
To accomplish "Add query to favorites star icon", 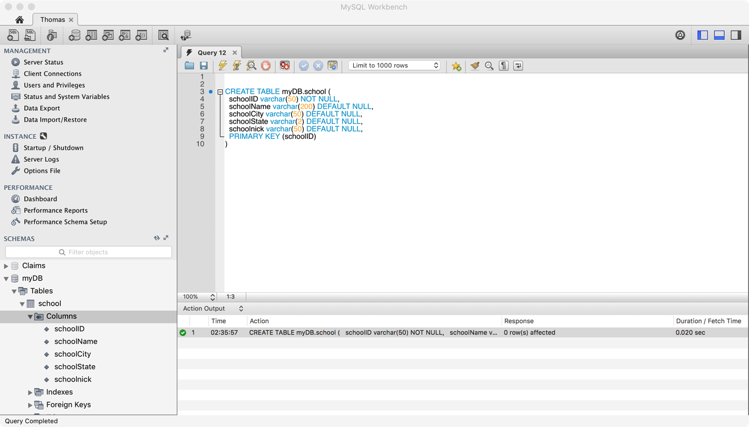I will coord(456,66).
